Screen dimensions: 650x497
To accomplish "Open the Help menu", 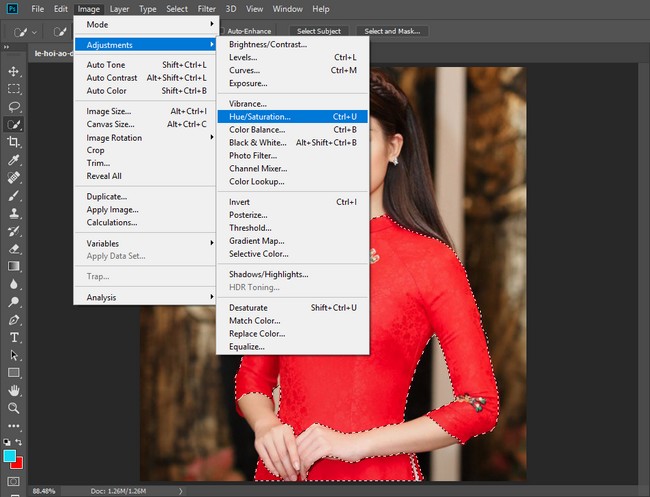I will tap(320, 9).
